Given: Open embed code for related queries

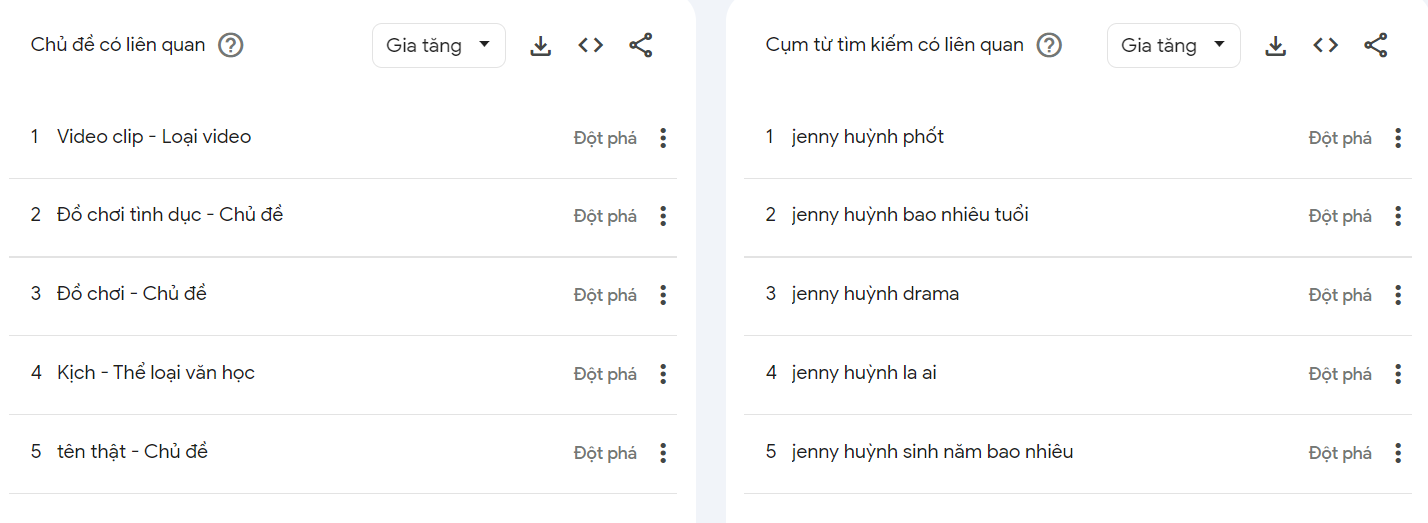Looking at the screenshot, I should [x=1326, y=46].
